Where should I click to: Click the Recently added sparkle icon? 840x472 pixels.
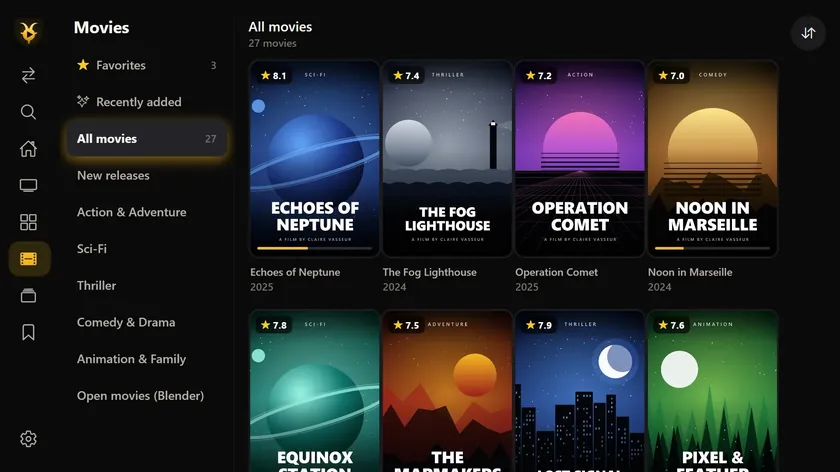[x=83, y=101]
